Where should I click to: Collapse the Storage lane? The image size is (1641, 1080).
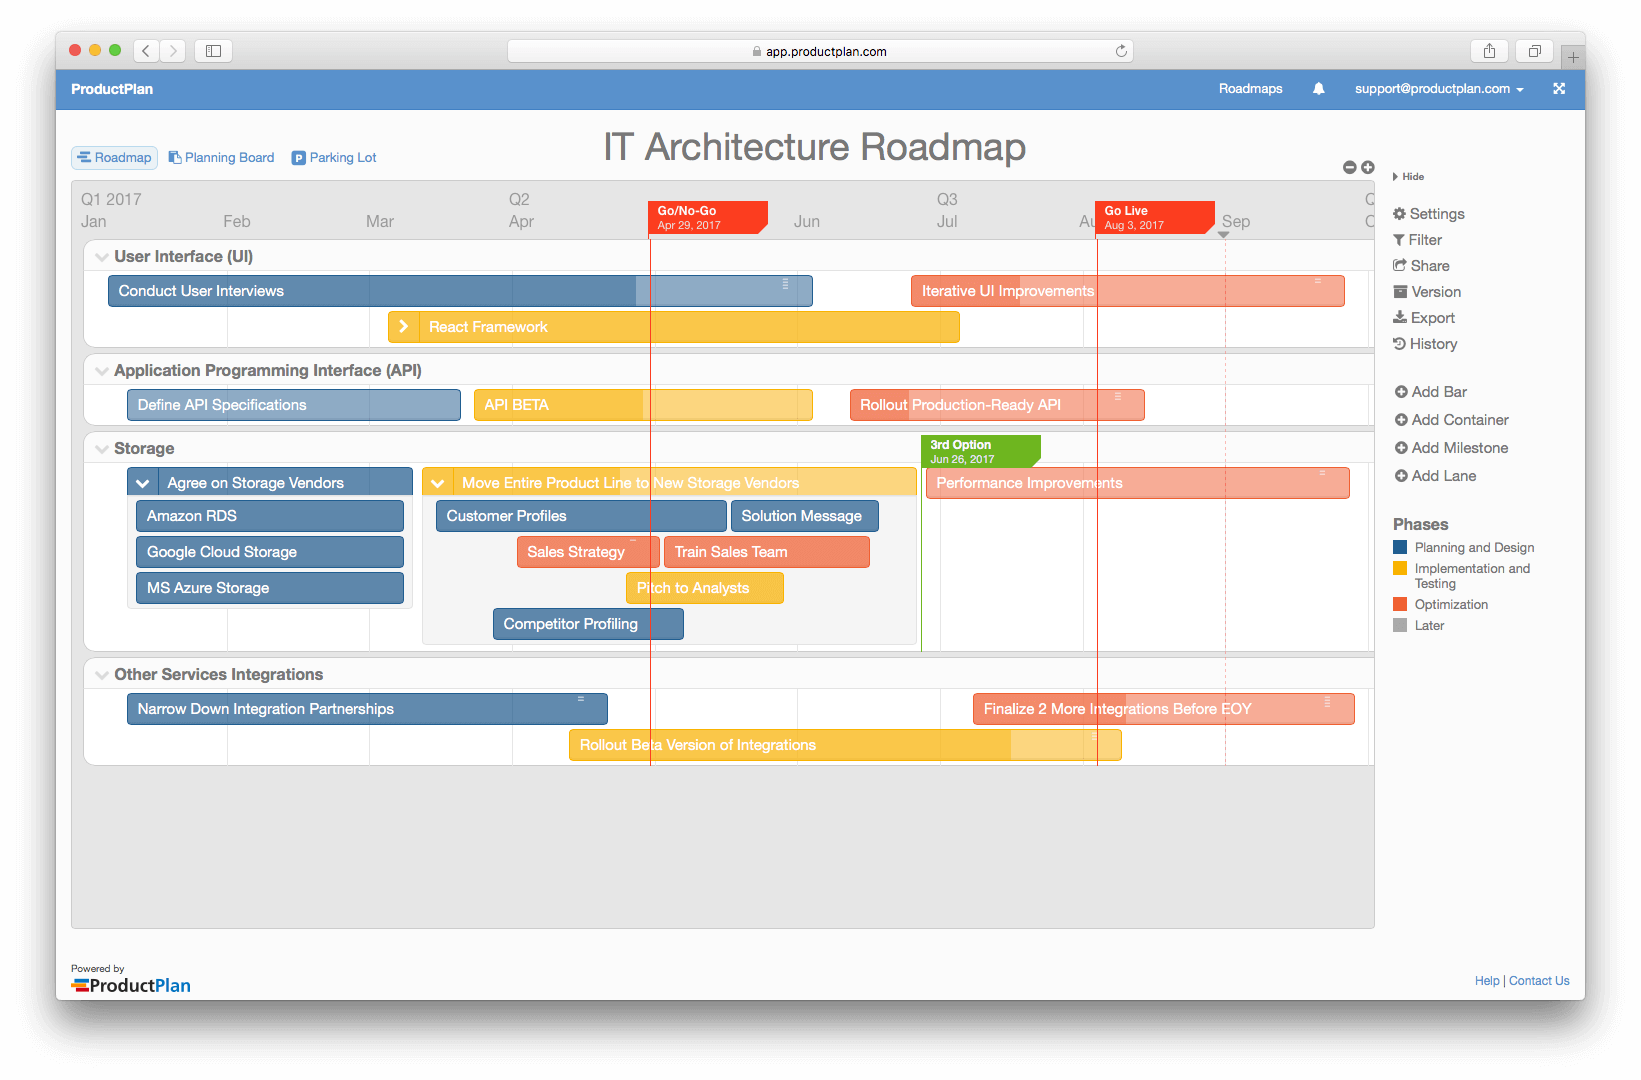click(x=102, y=448)
